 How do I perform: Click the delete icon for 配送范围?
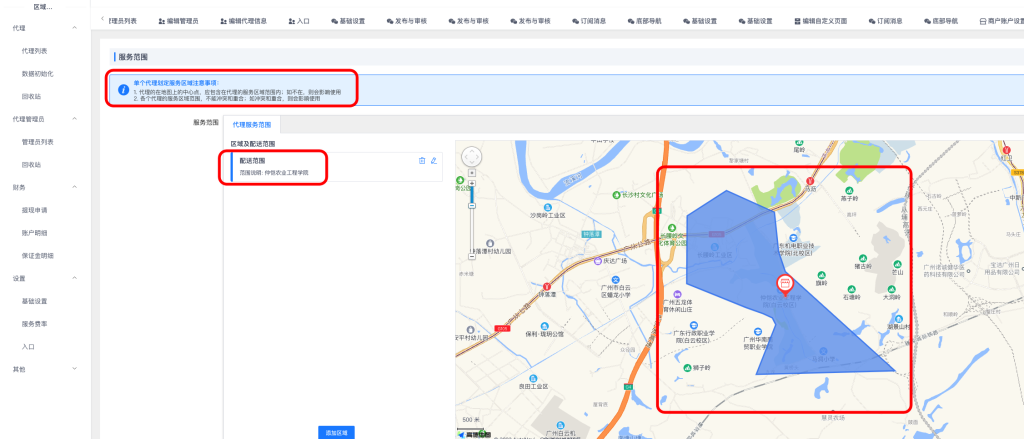click(x=422, y=160)
